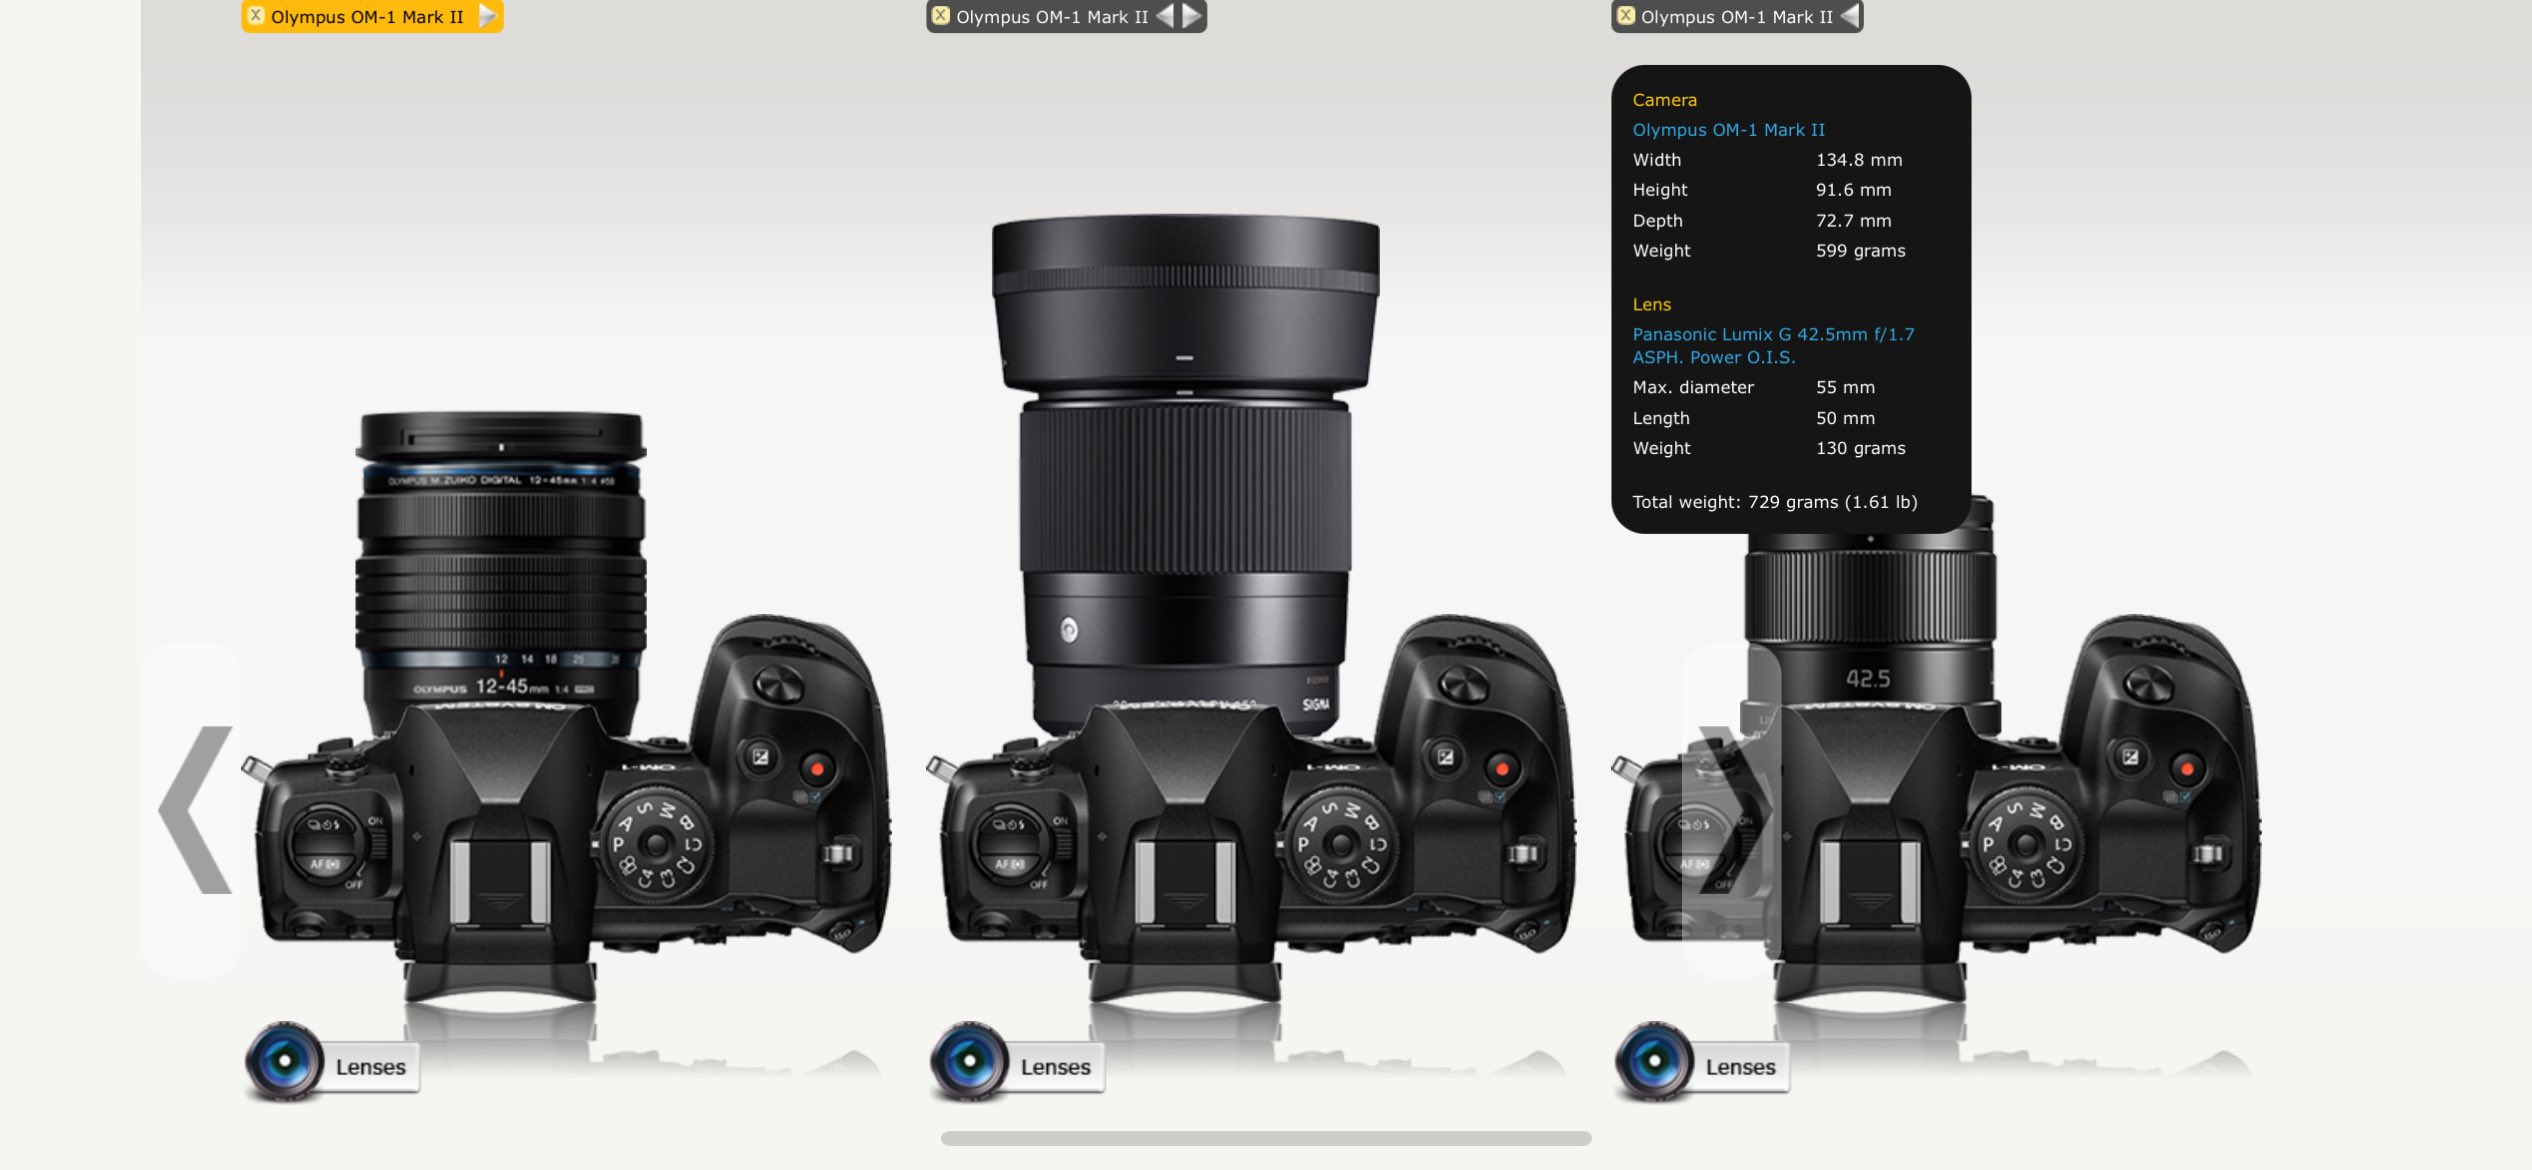The width and height of the screenshot is (2532, 1170).
Task: Select the highlighted yellow Olympus OM-1 Mark II label
Action: click(x=367, y=17)
